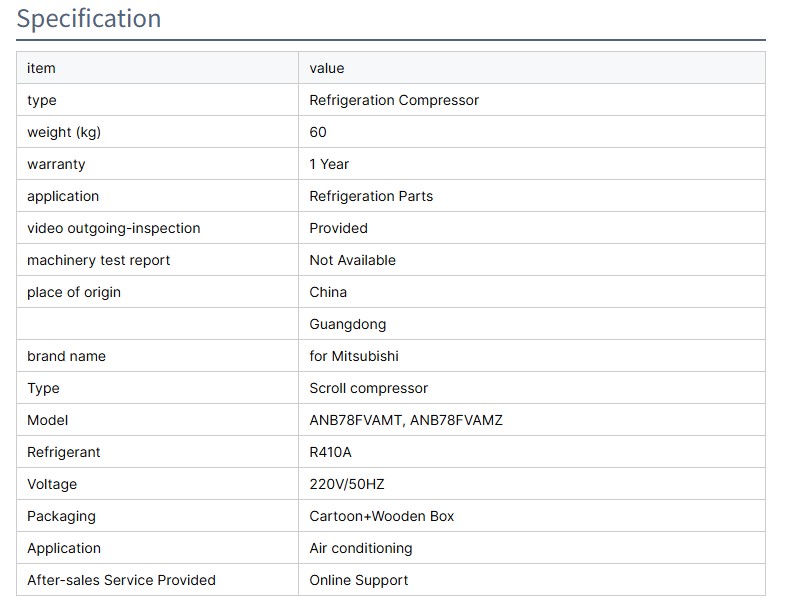Select the R410A refrigerant value
The width and height of the screenshot is (785, 610).
coord(330,452)
